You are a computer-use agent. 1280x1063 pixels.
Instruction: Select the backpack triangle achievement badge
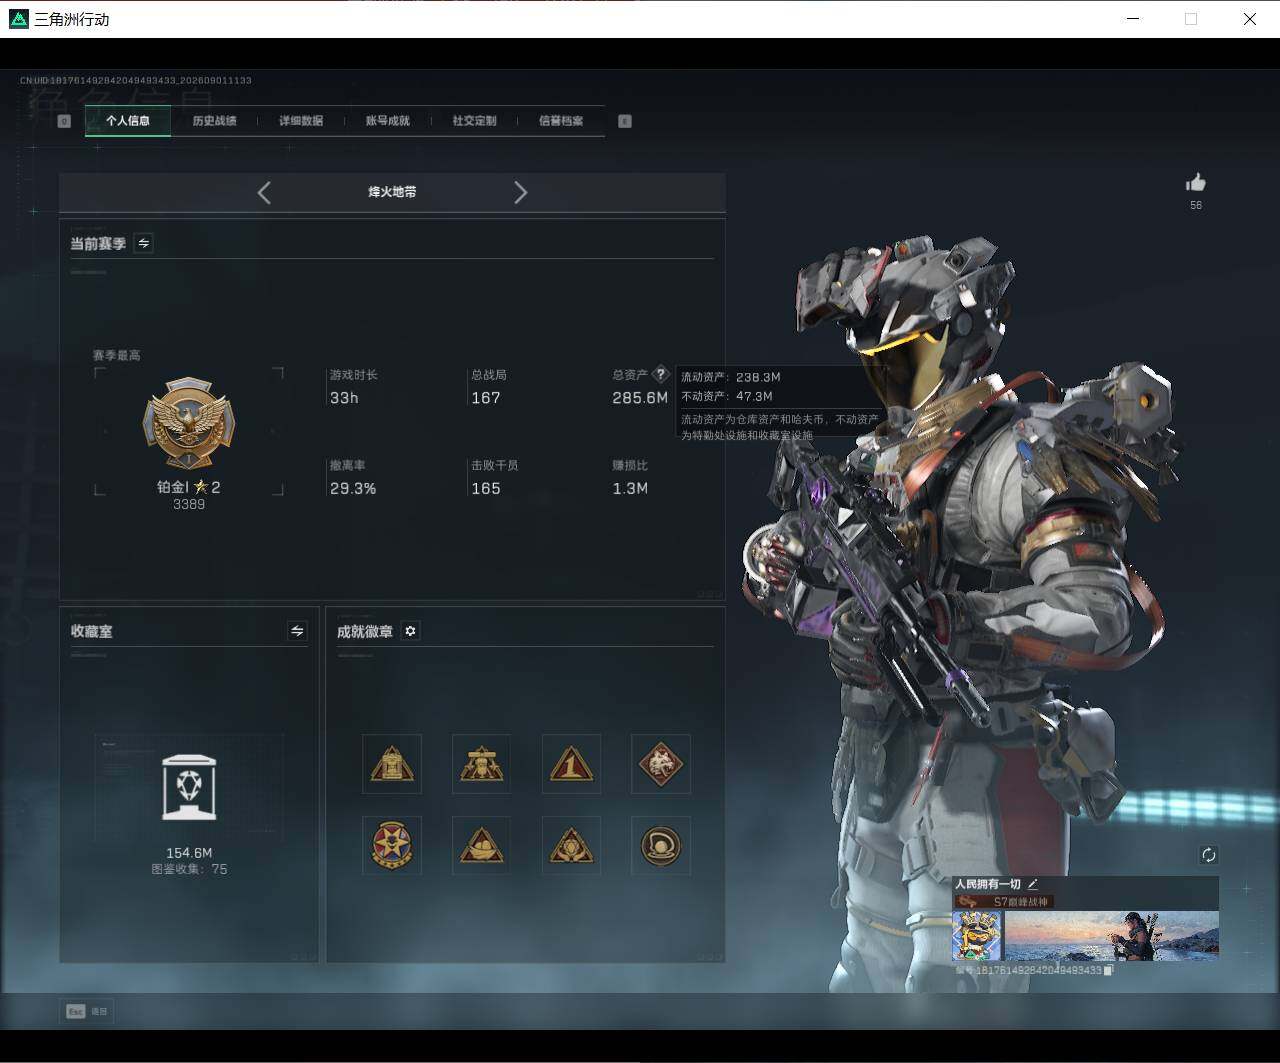pyautogui.click(x=392, y=765)
